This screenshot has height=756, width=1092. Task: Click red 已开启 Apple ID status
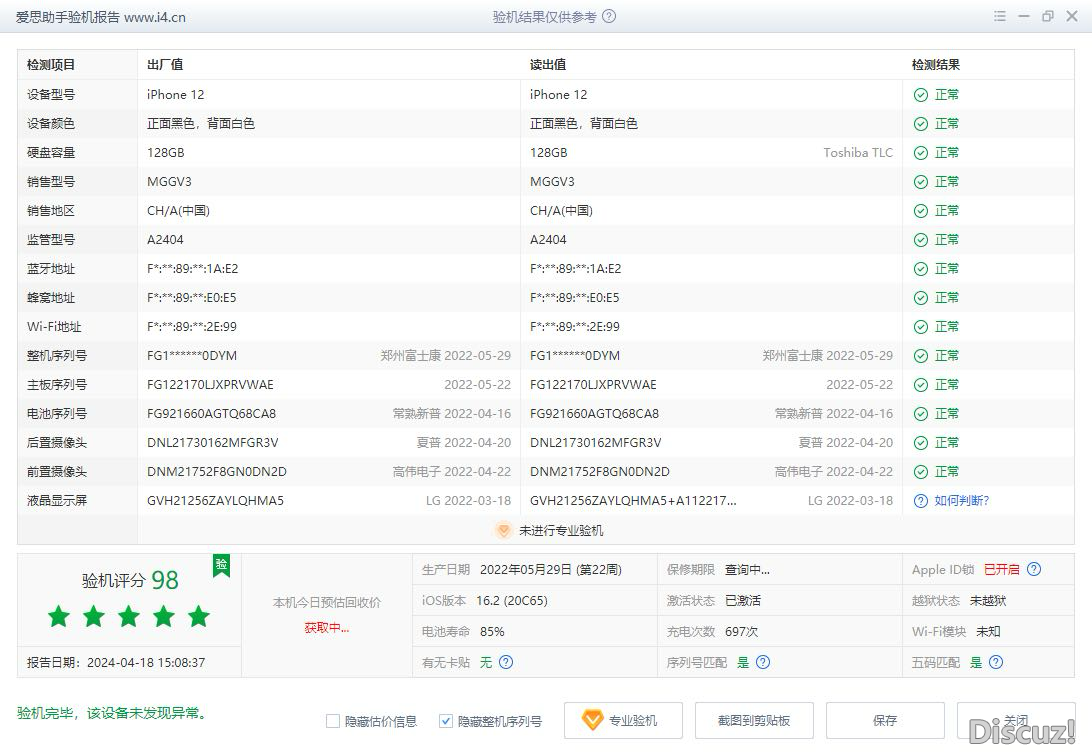[x=1001, y=569]
